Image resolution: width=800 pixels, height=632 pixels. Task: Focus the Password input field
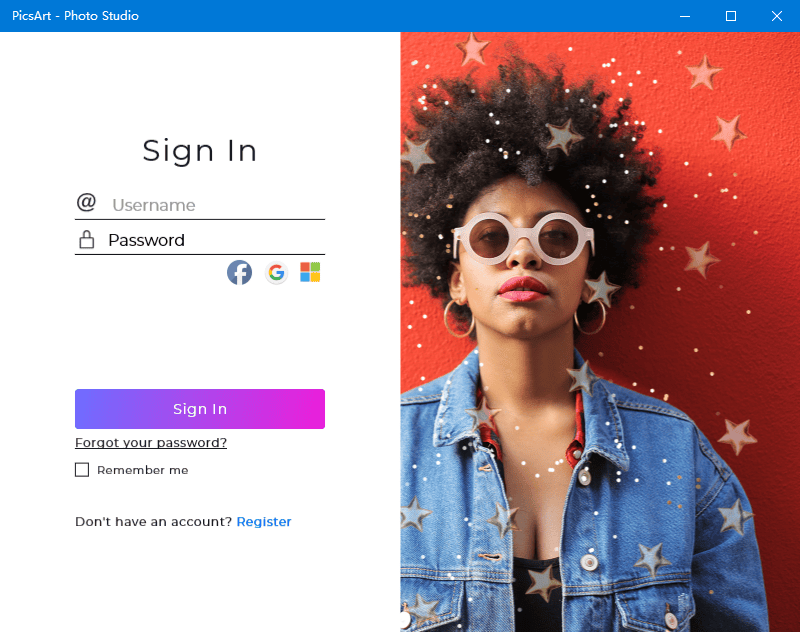click(x=216, y=240)
